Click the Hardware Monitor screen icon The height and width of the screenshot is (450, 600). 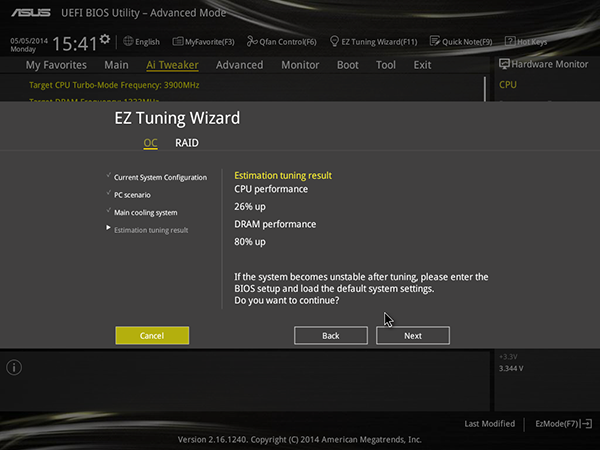point(504,64)
